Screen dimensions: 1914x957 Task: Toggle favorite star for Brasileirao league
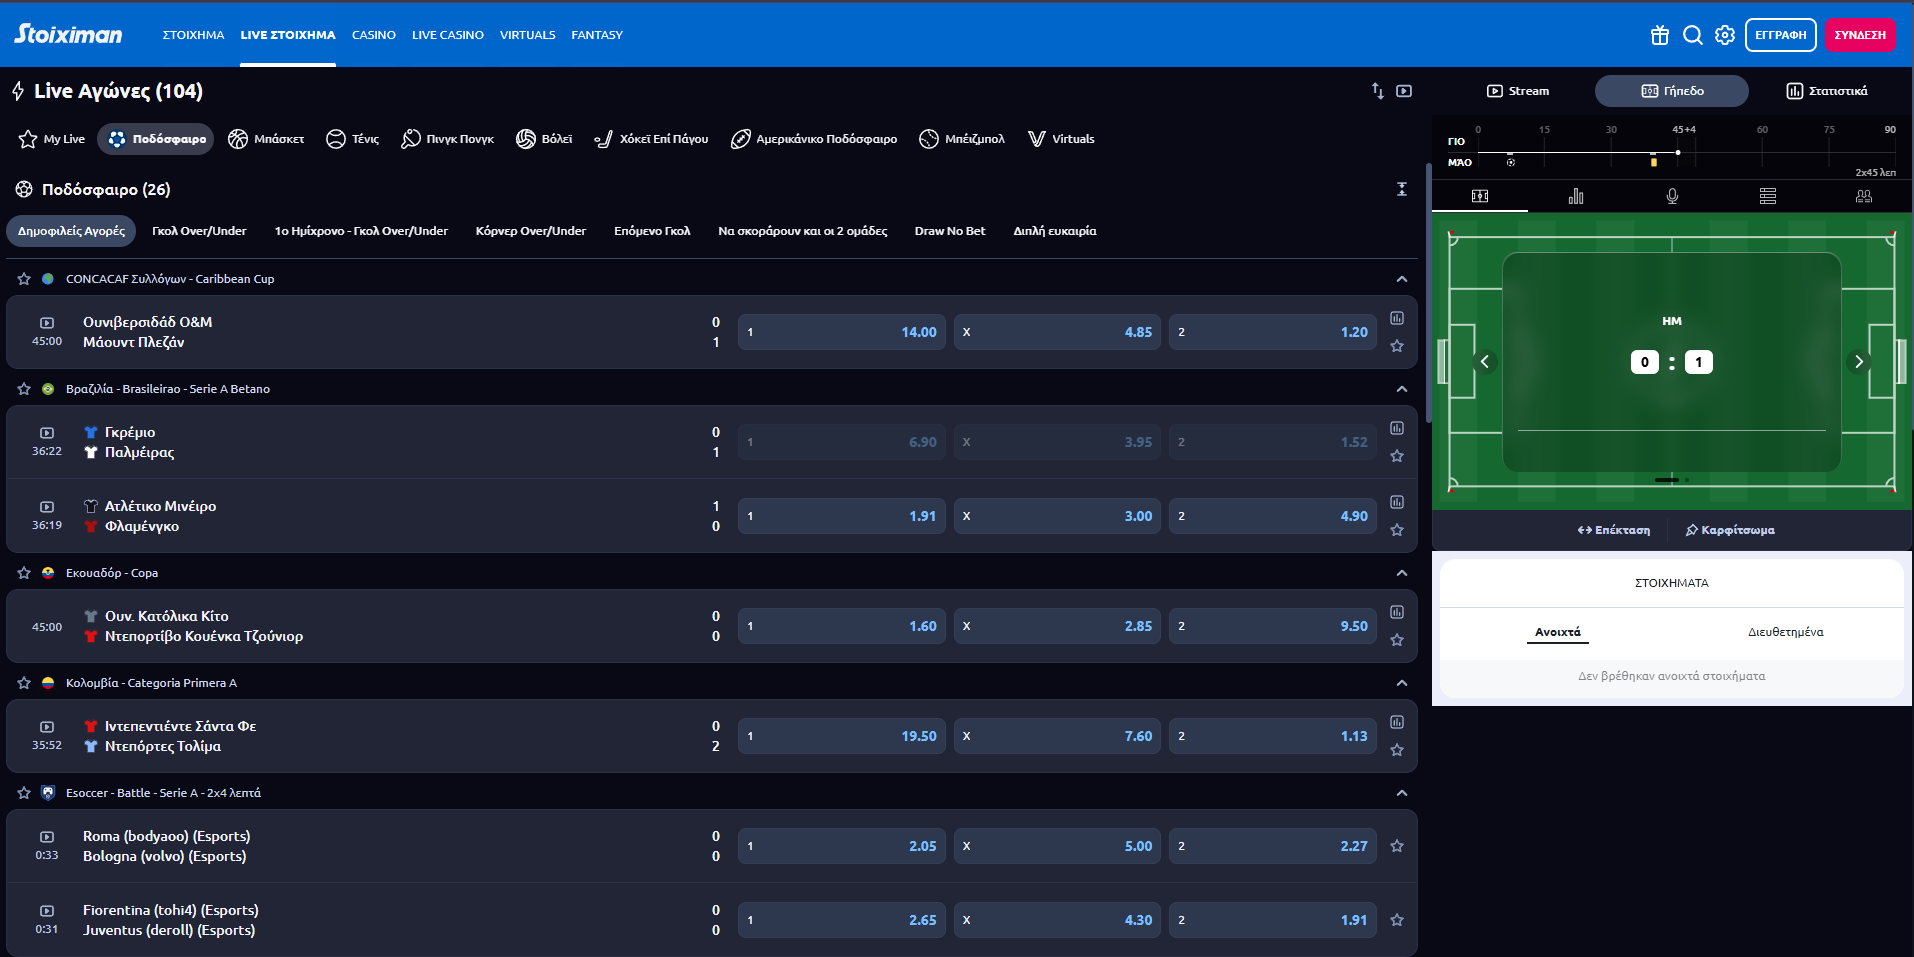(x=24, y=389)
